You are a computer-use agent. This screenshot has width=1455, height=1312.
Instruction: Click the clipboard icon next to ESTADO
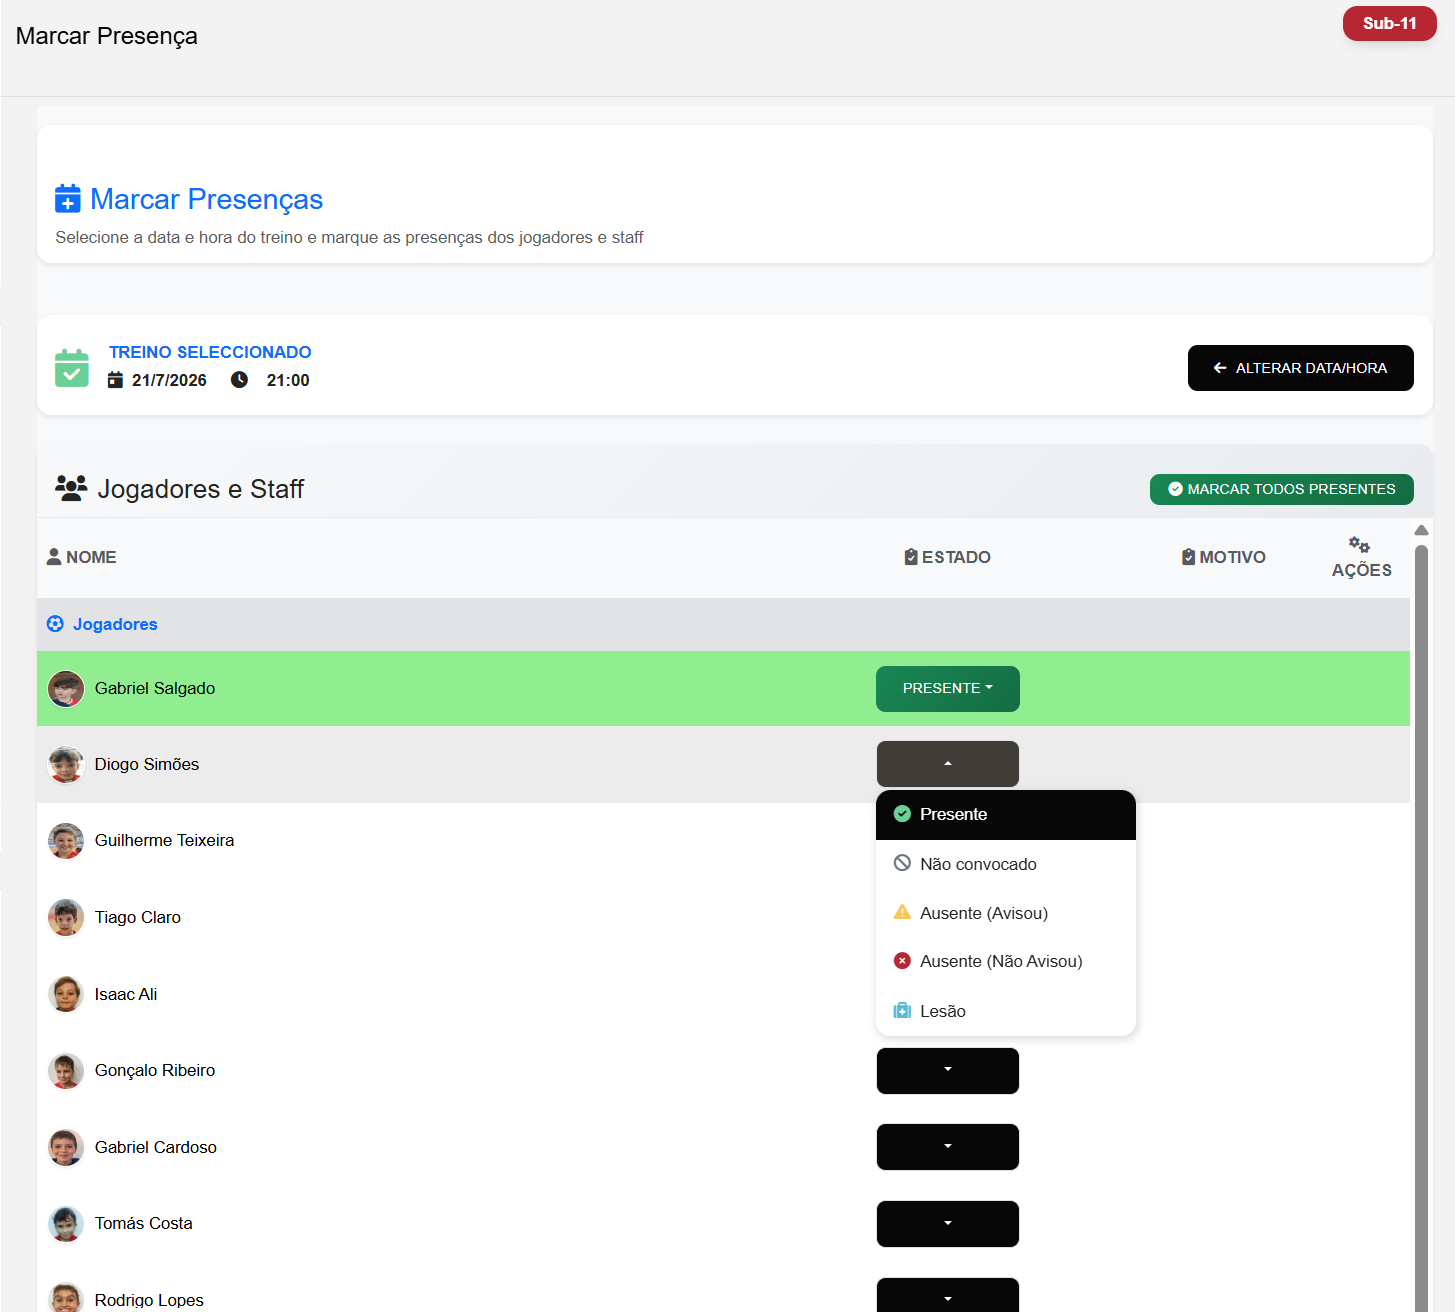pos(911,557)
